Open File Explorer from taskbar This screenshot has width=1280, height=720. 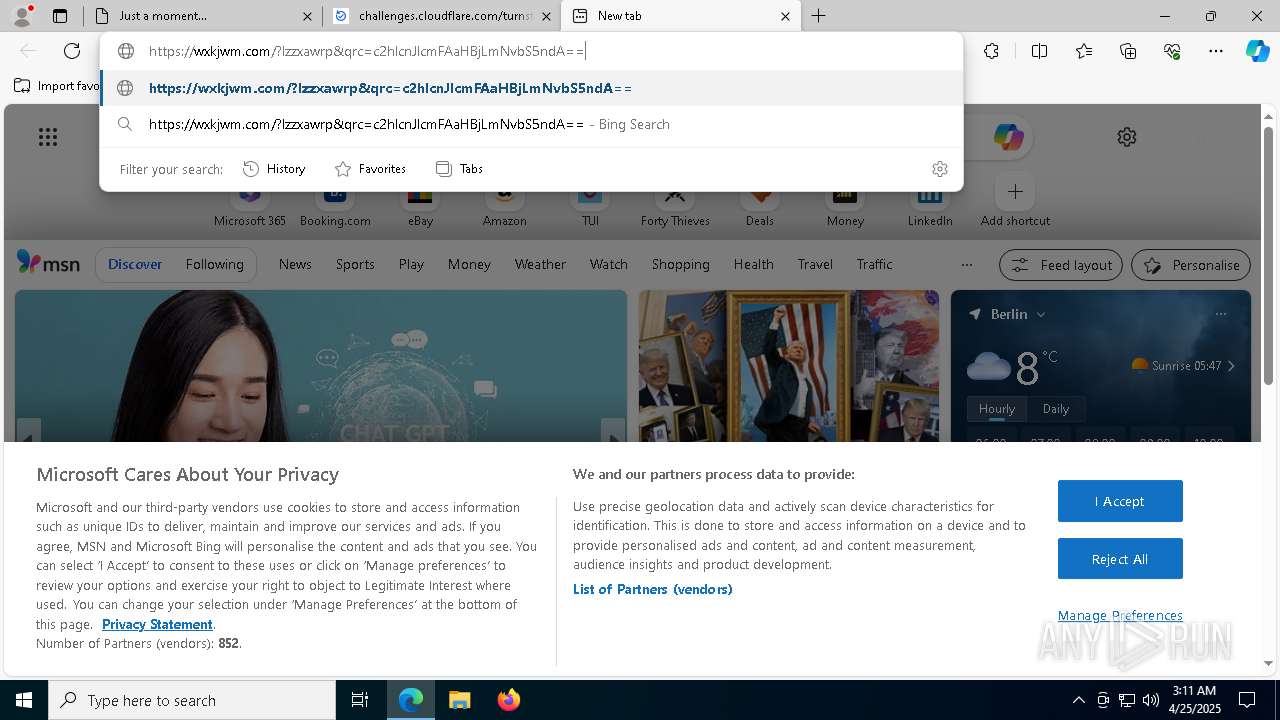coord(459,700)
